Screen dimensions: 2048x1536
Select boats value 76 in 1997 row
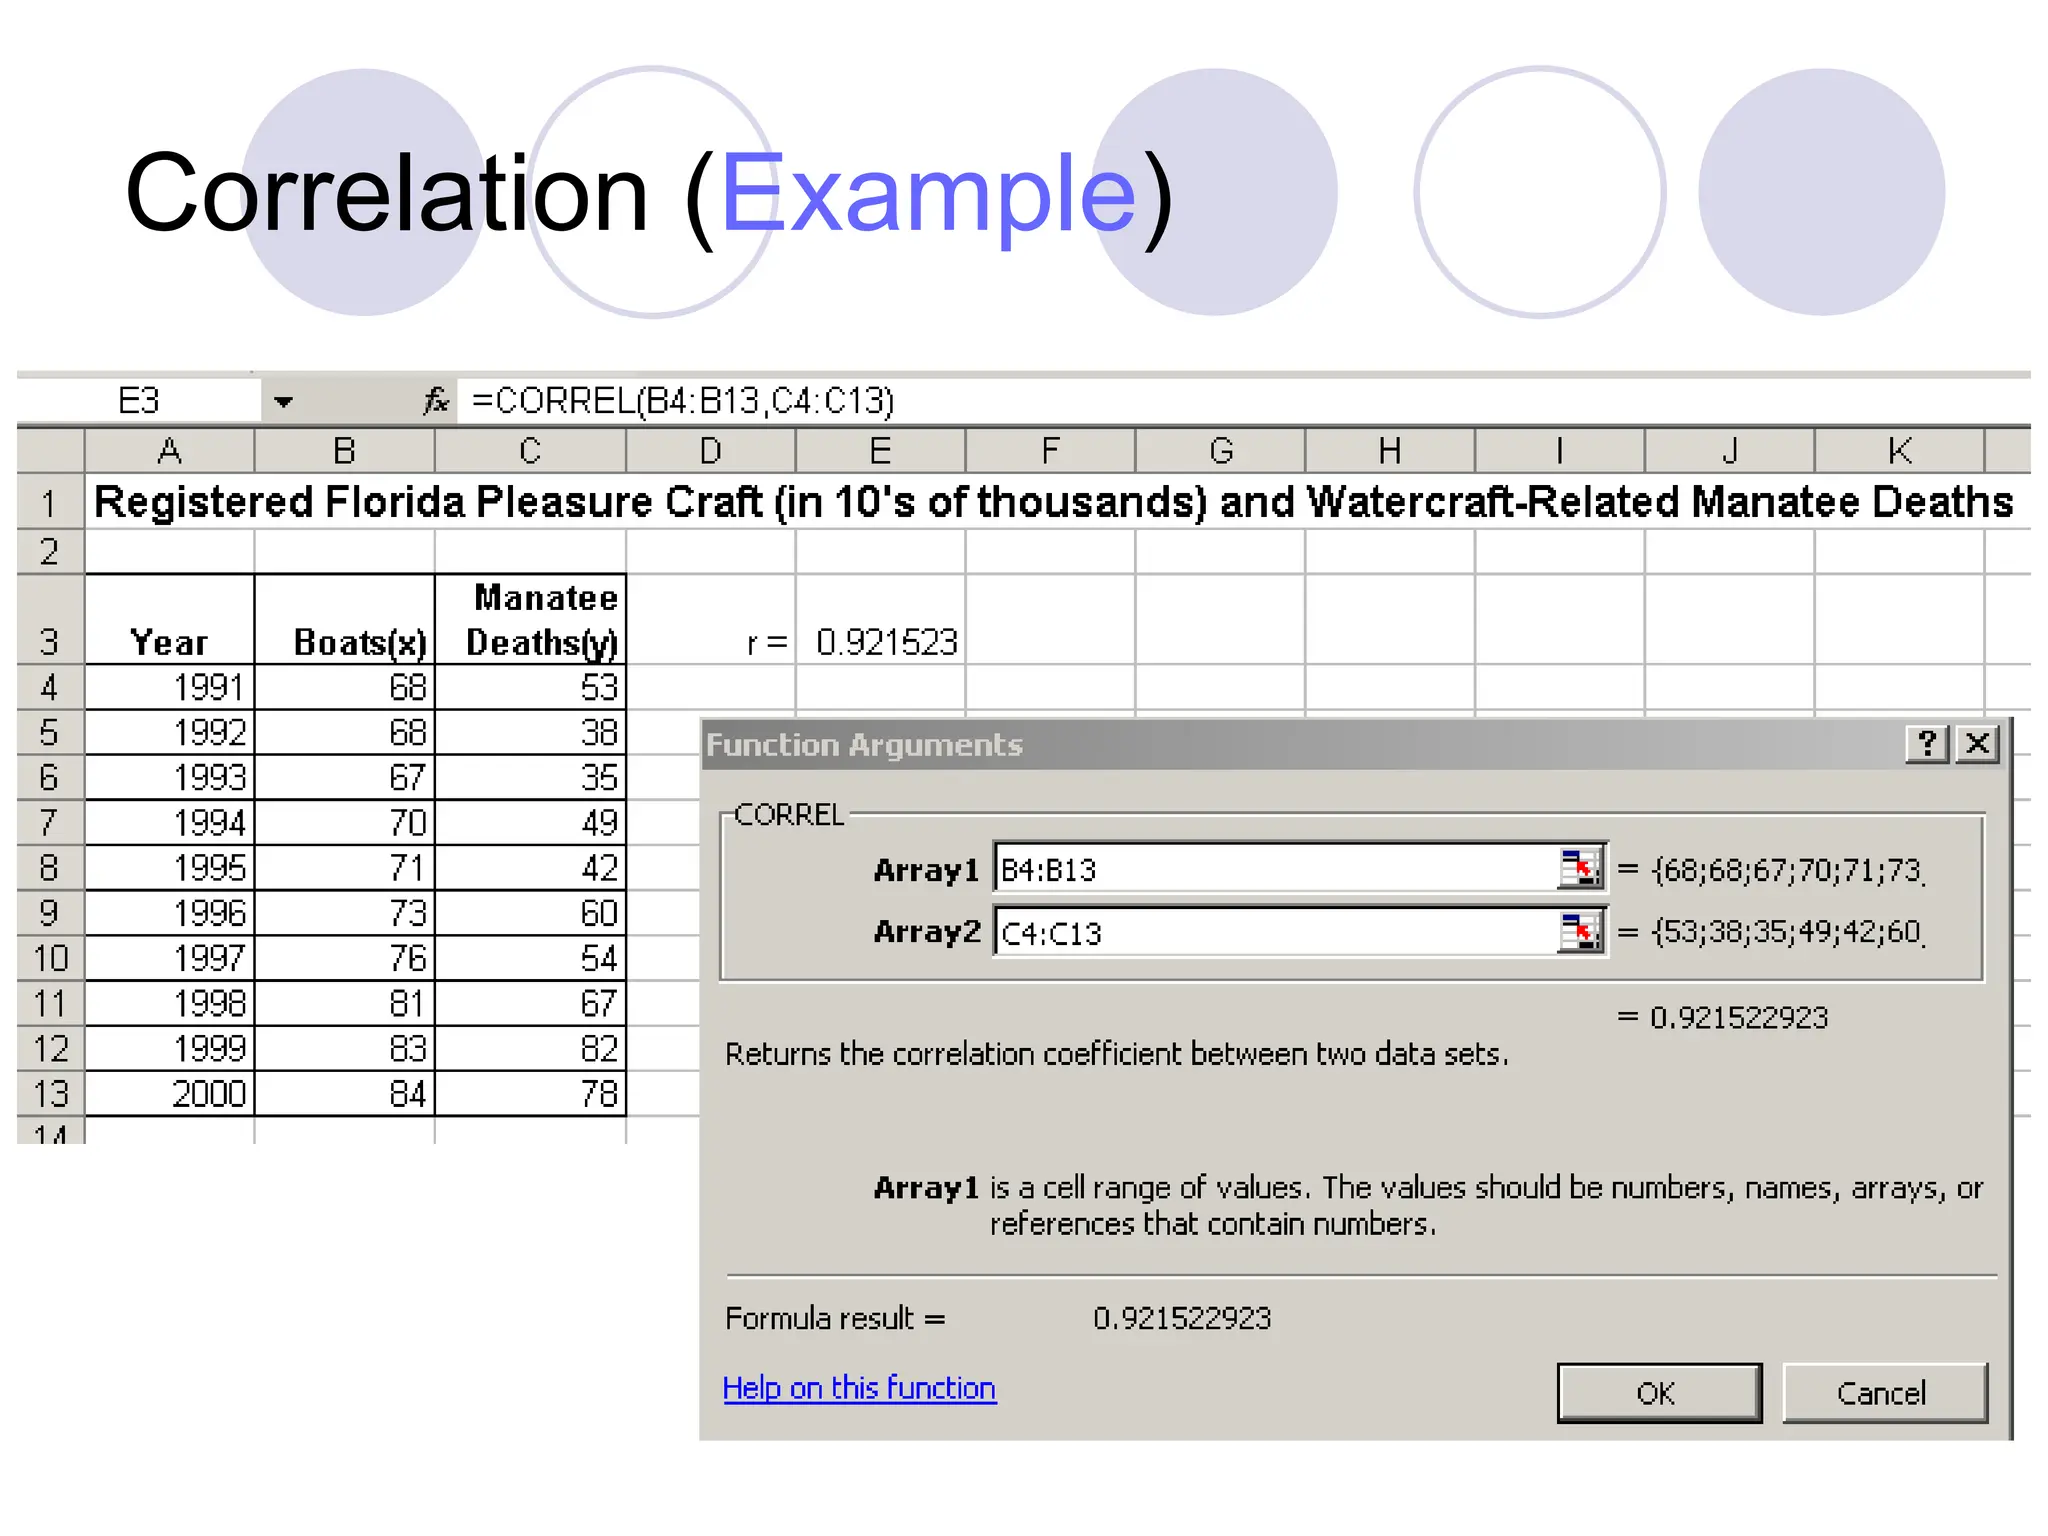pyautogui.click(x=345, y=958)
